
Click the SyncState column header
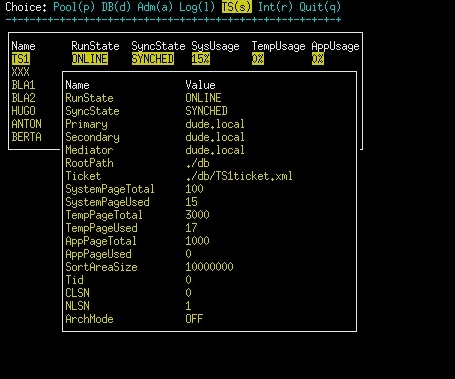[x=158, y=46]
